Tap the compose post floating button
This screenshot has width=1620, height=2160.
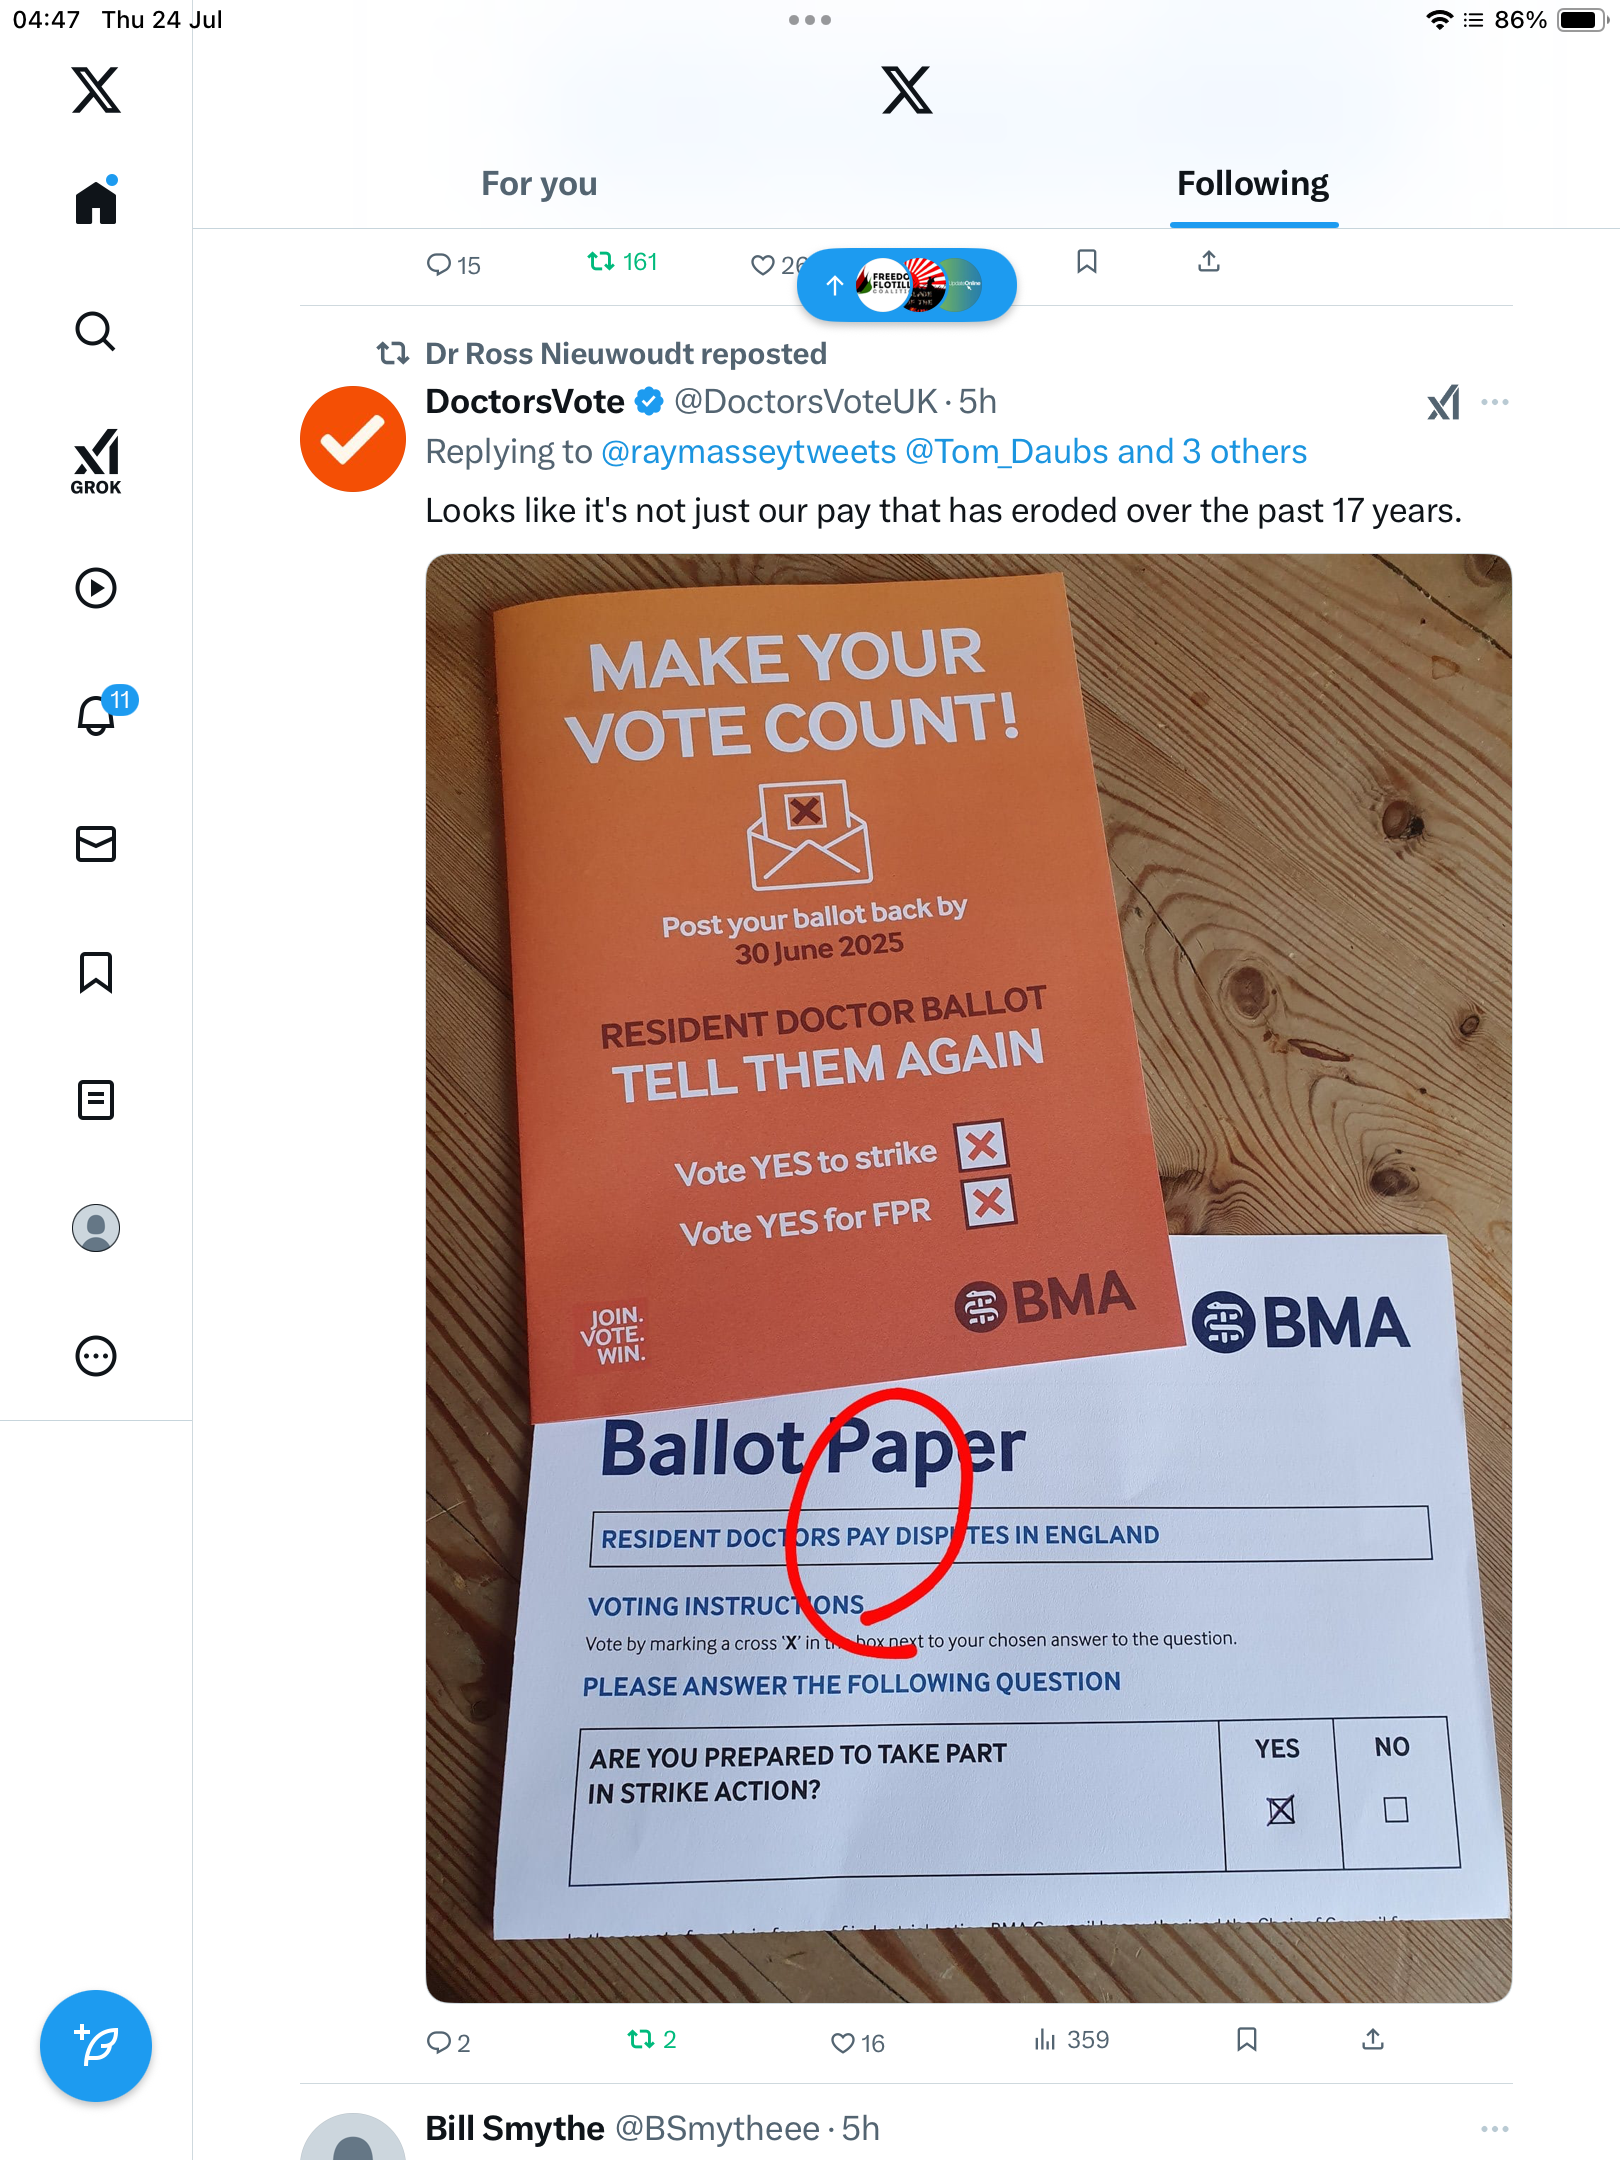(96, 2046)
